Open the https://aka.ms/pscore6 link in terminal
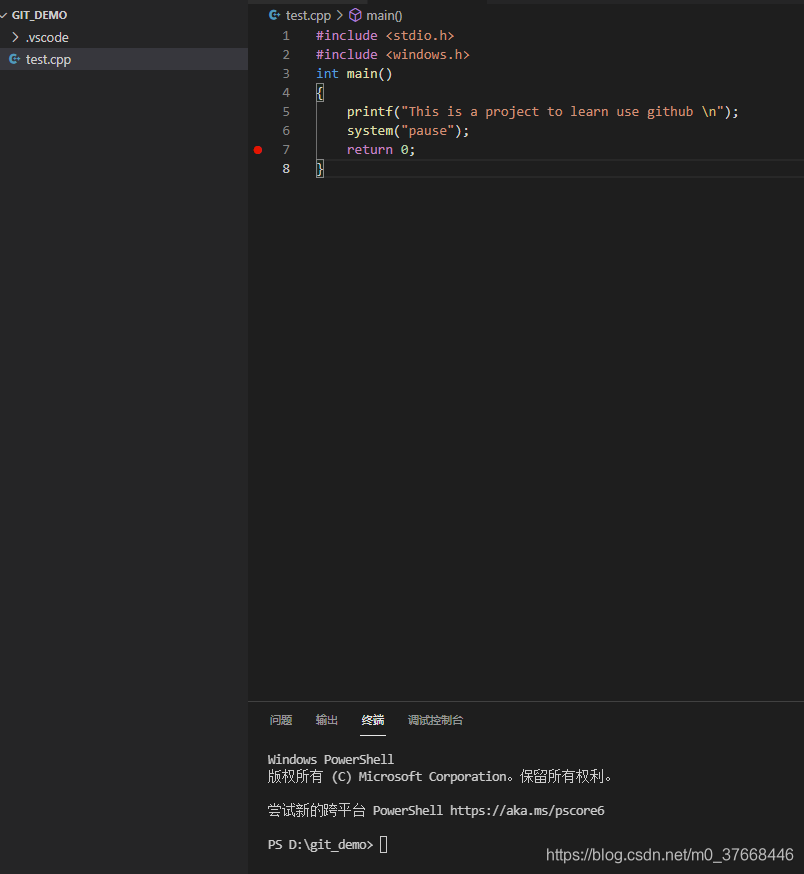Image resolution: width=804 pixels, height=874 pixels. tap(527, 810)
